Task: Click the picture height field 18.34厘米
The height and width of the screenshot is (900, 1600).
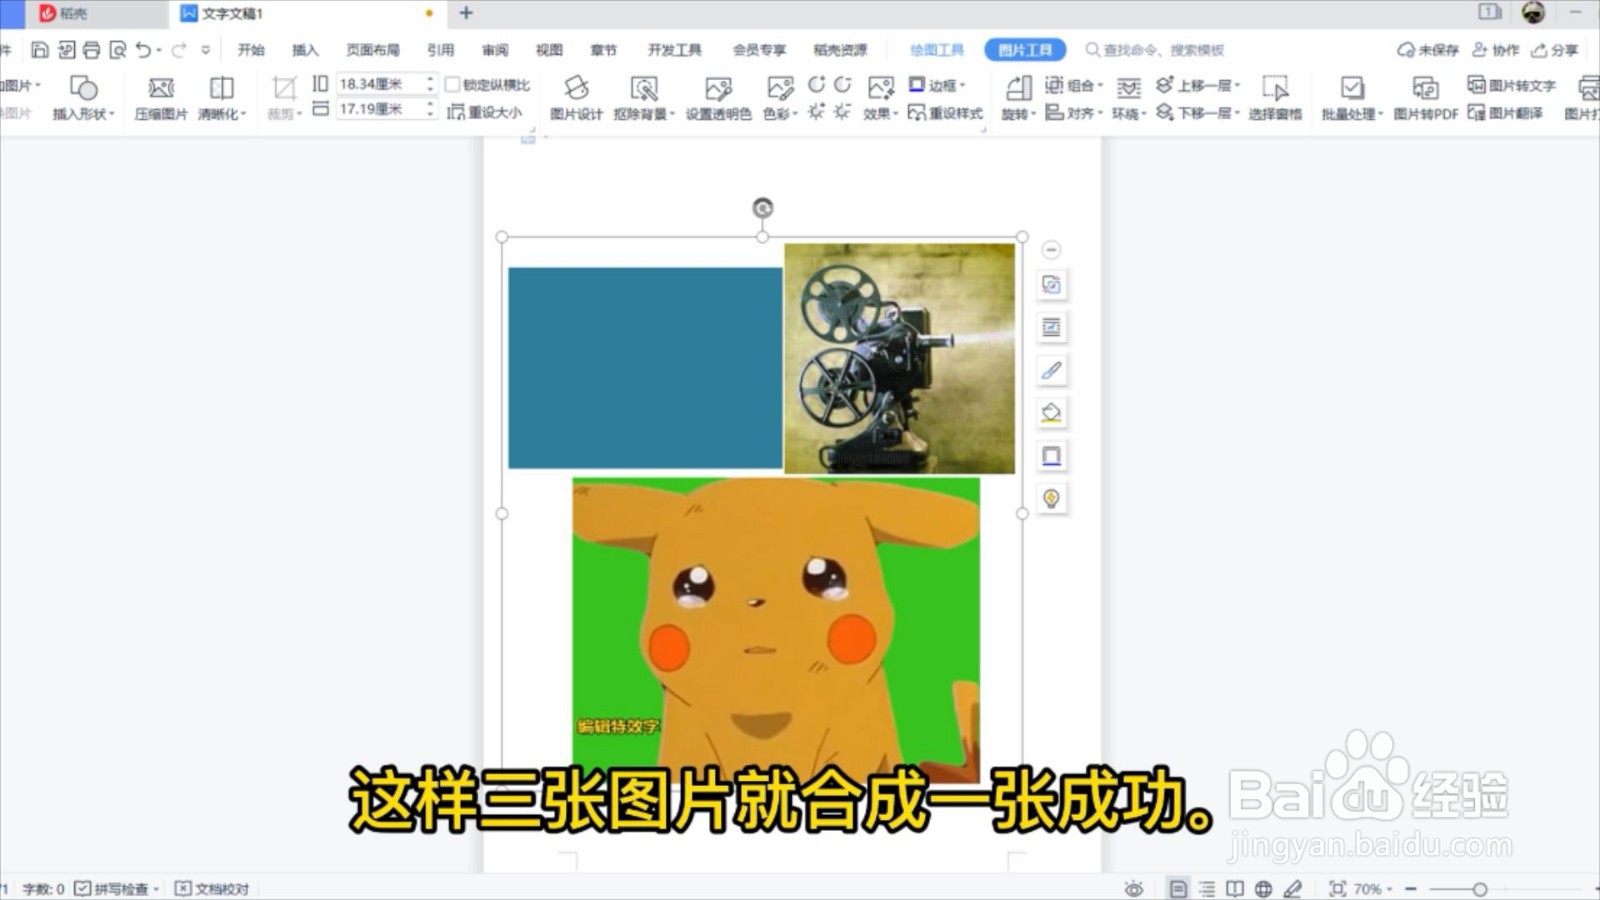Action: [x=385, y=84]
